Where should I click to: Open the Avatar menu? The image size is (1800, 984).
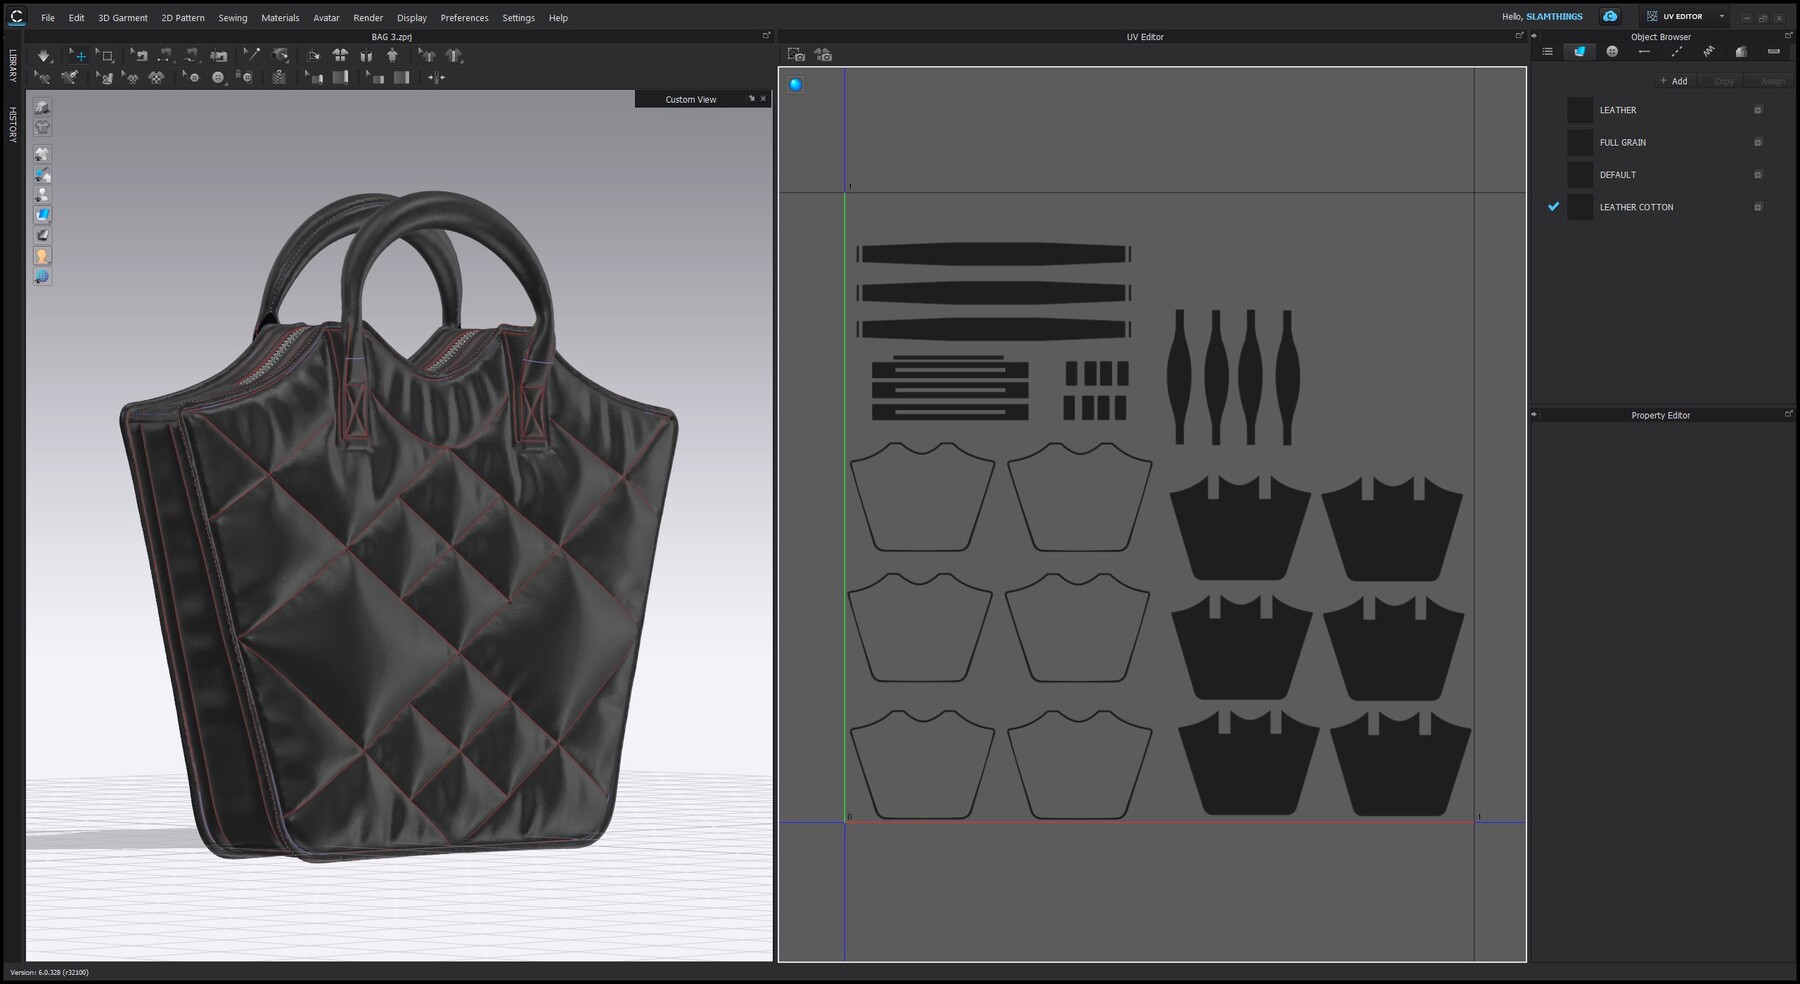point(326,18)
